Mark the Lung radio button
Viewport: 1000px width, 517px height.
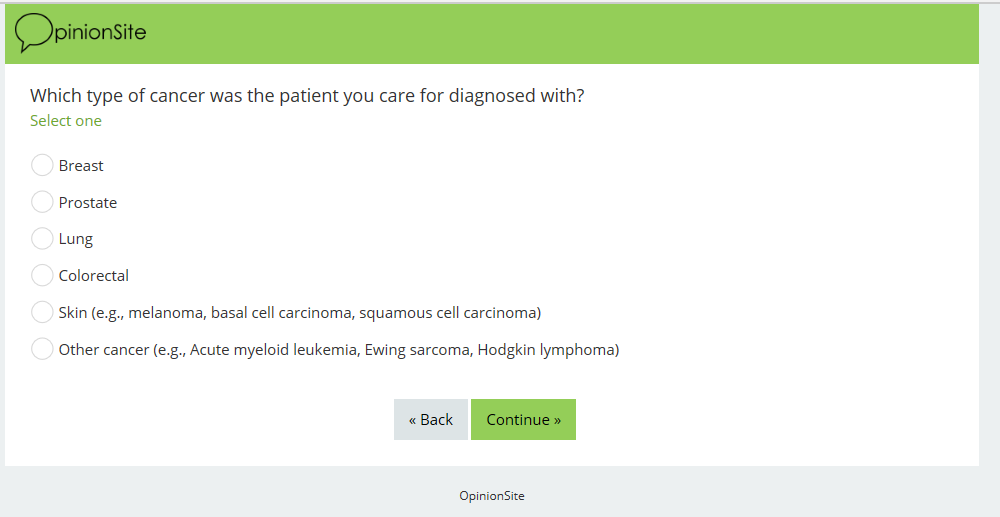pos(42,239)
